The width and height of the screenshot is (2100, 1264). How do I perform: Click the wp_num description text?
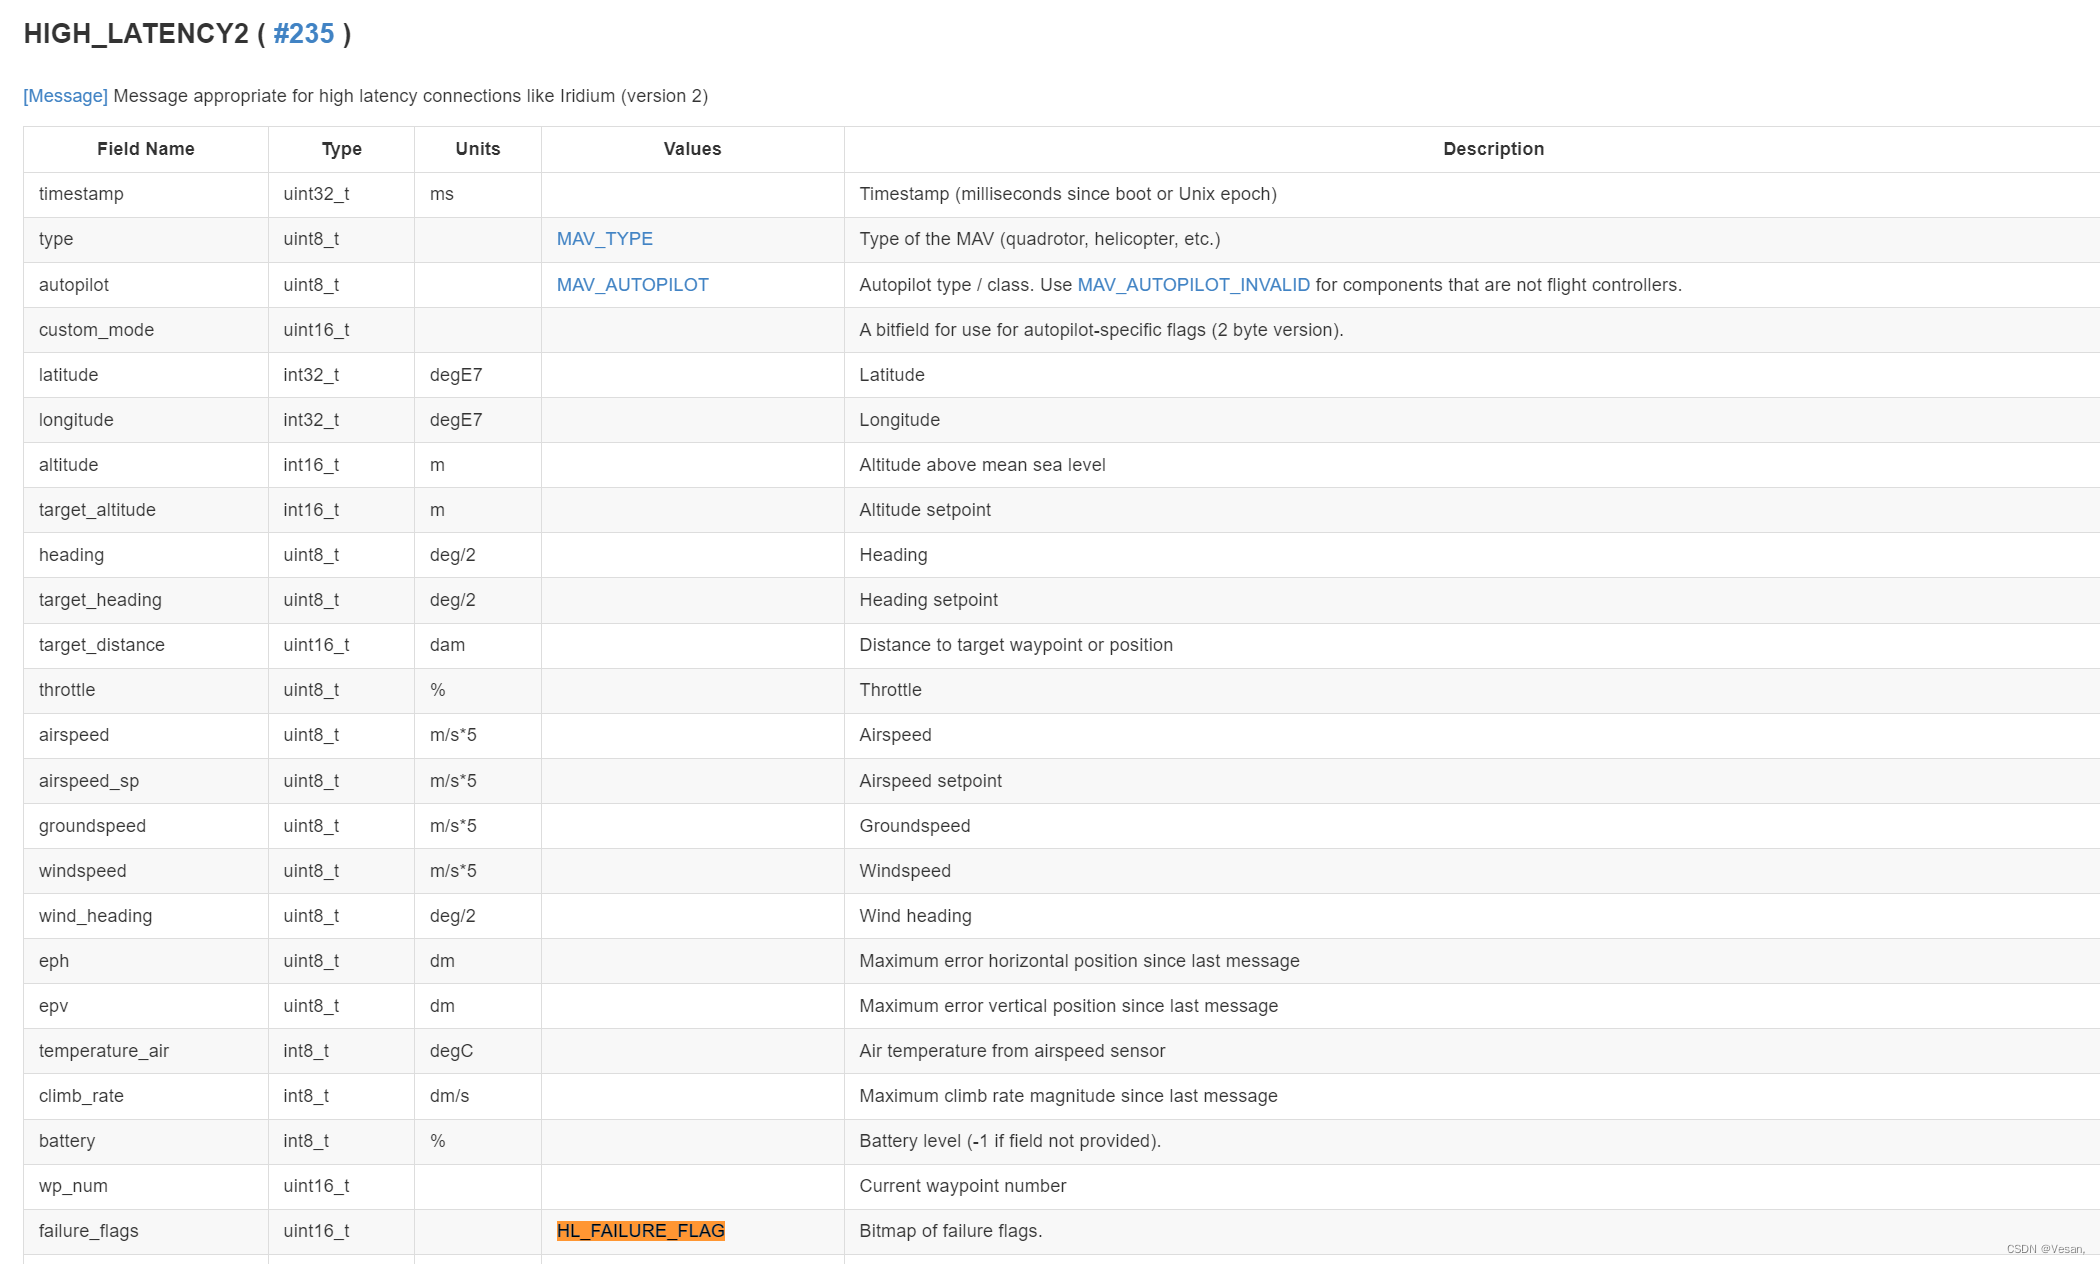(962, 1186)
